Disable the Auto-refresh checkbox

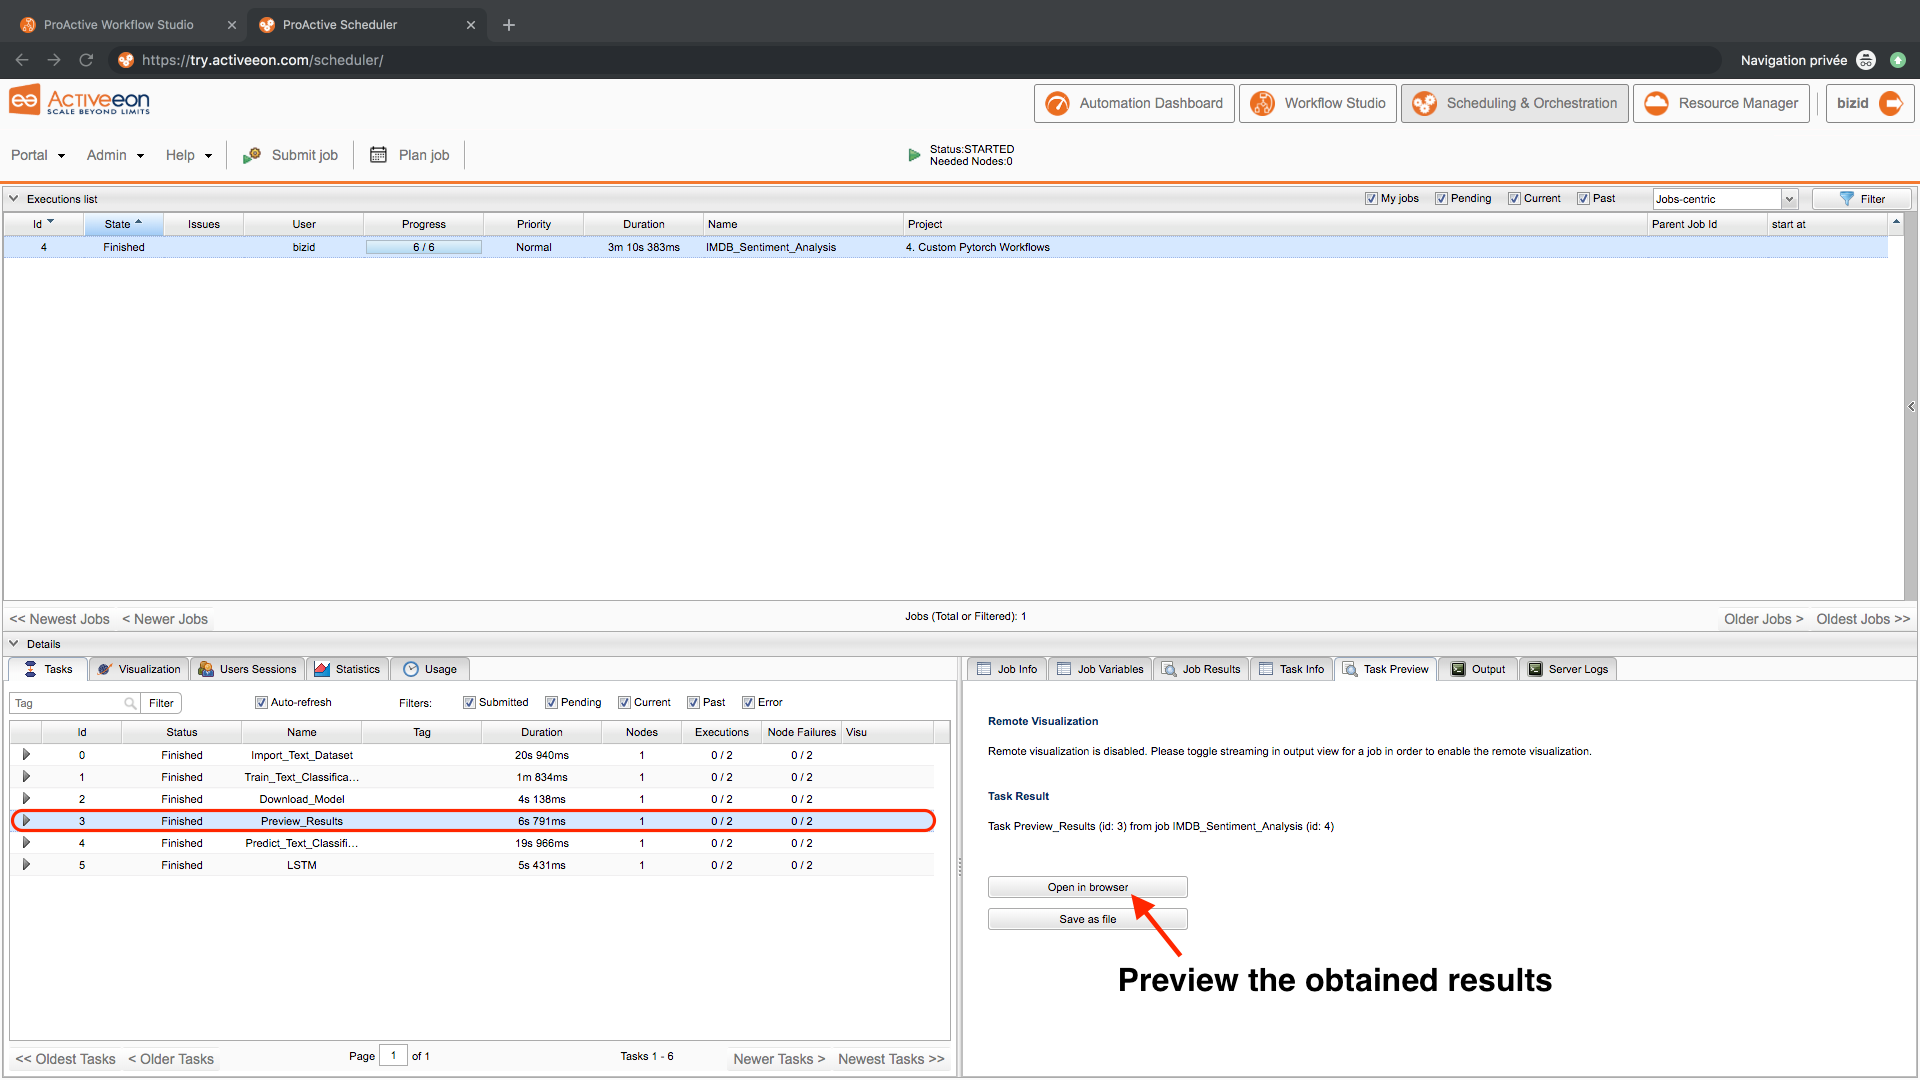(261, 702)
